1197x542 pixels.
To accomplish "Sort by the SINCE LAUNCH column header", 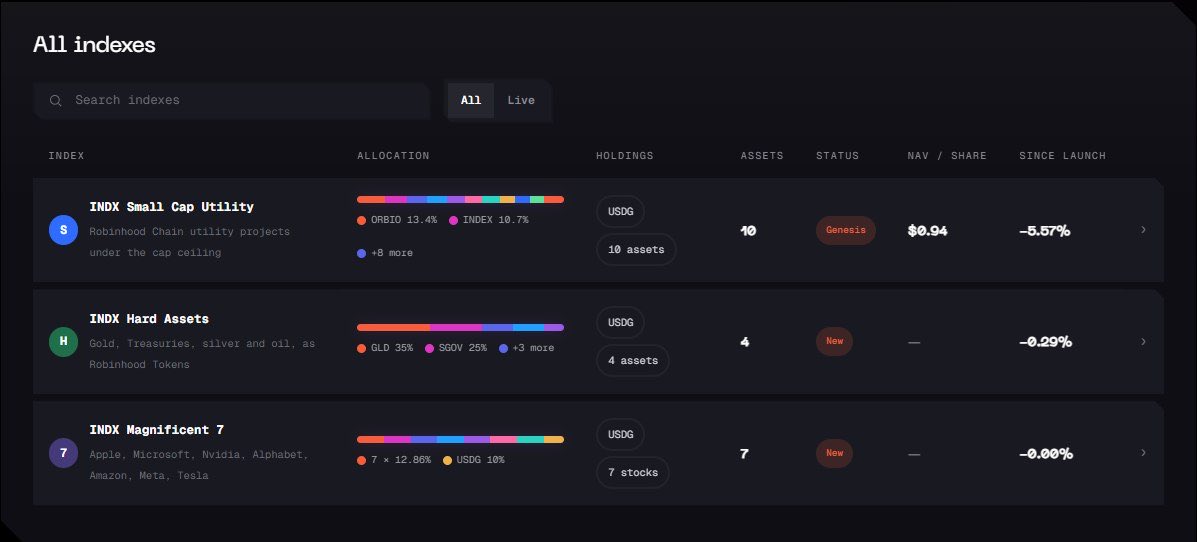I will click(1063, 156).
